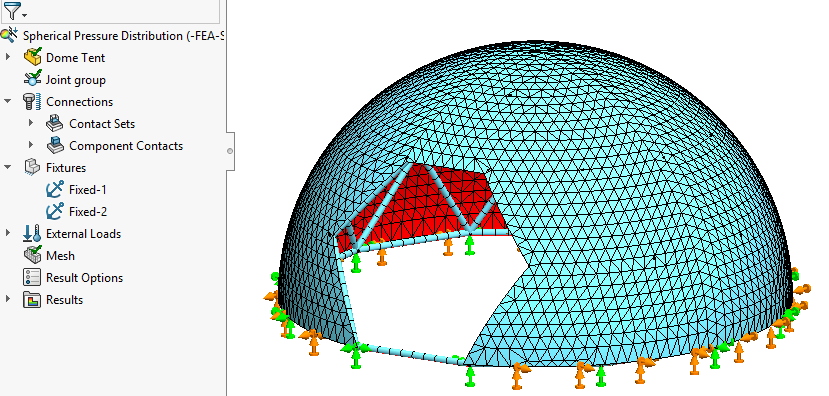Click the Fixed-1 anchor icon
The height and width of the screenshot is (396, 829).
[55, 189]
